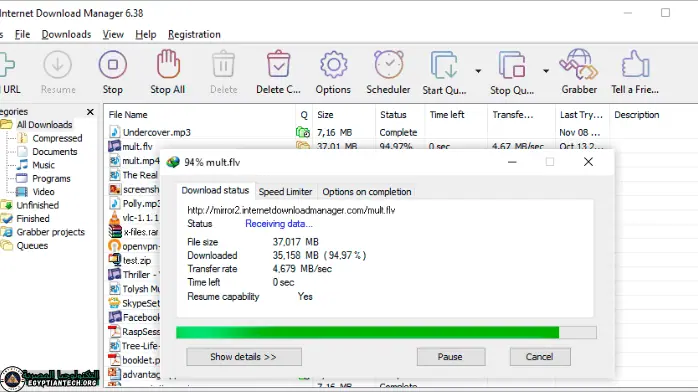Click the green download progress bar
Viewport: 698px width, 392px height.
tap(386, 332)
